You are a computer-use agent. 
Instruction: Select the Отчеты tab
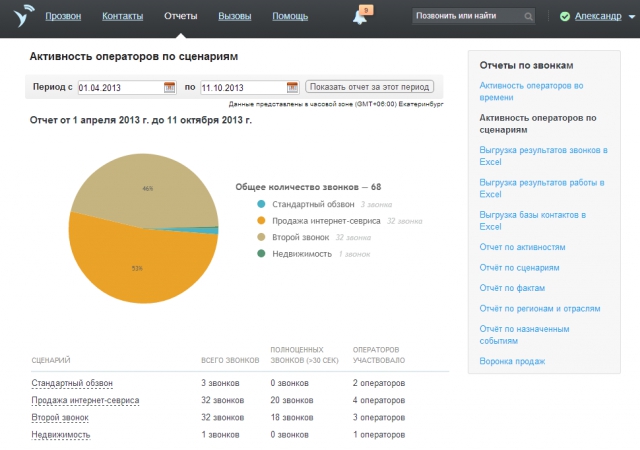[x=180, y=16]
